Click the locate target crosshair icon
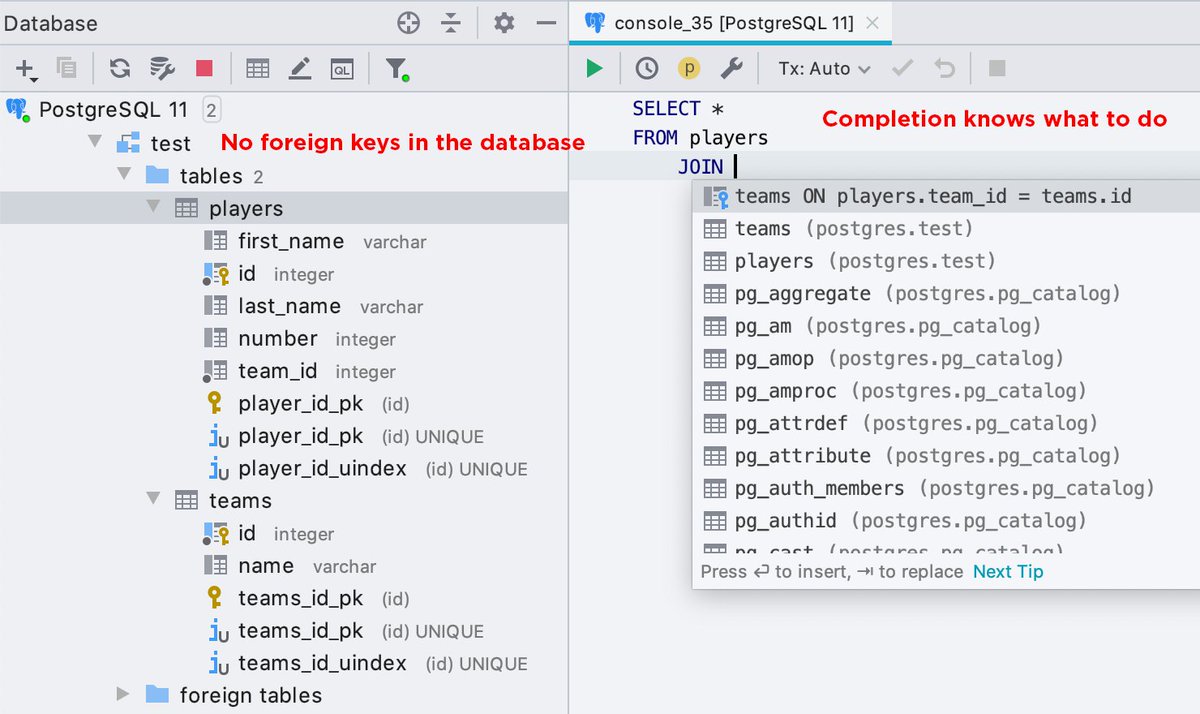1200x714 pixels. point(408,22)
